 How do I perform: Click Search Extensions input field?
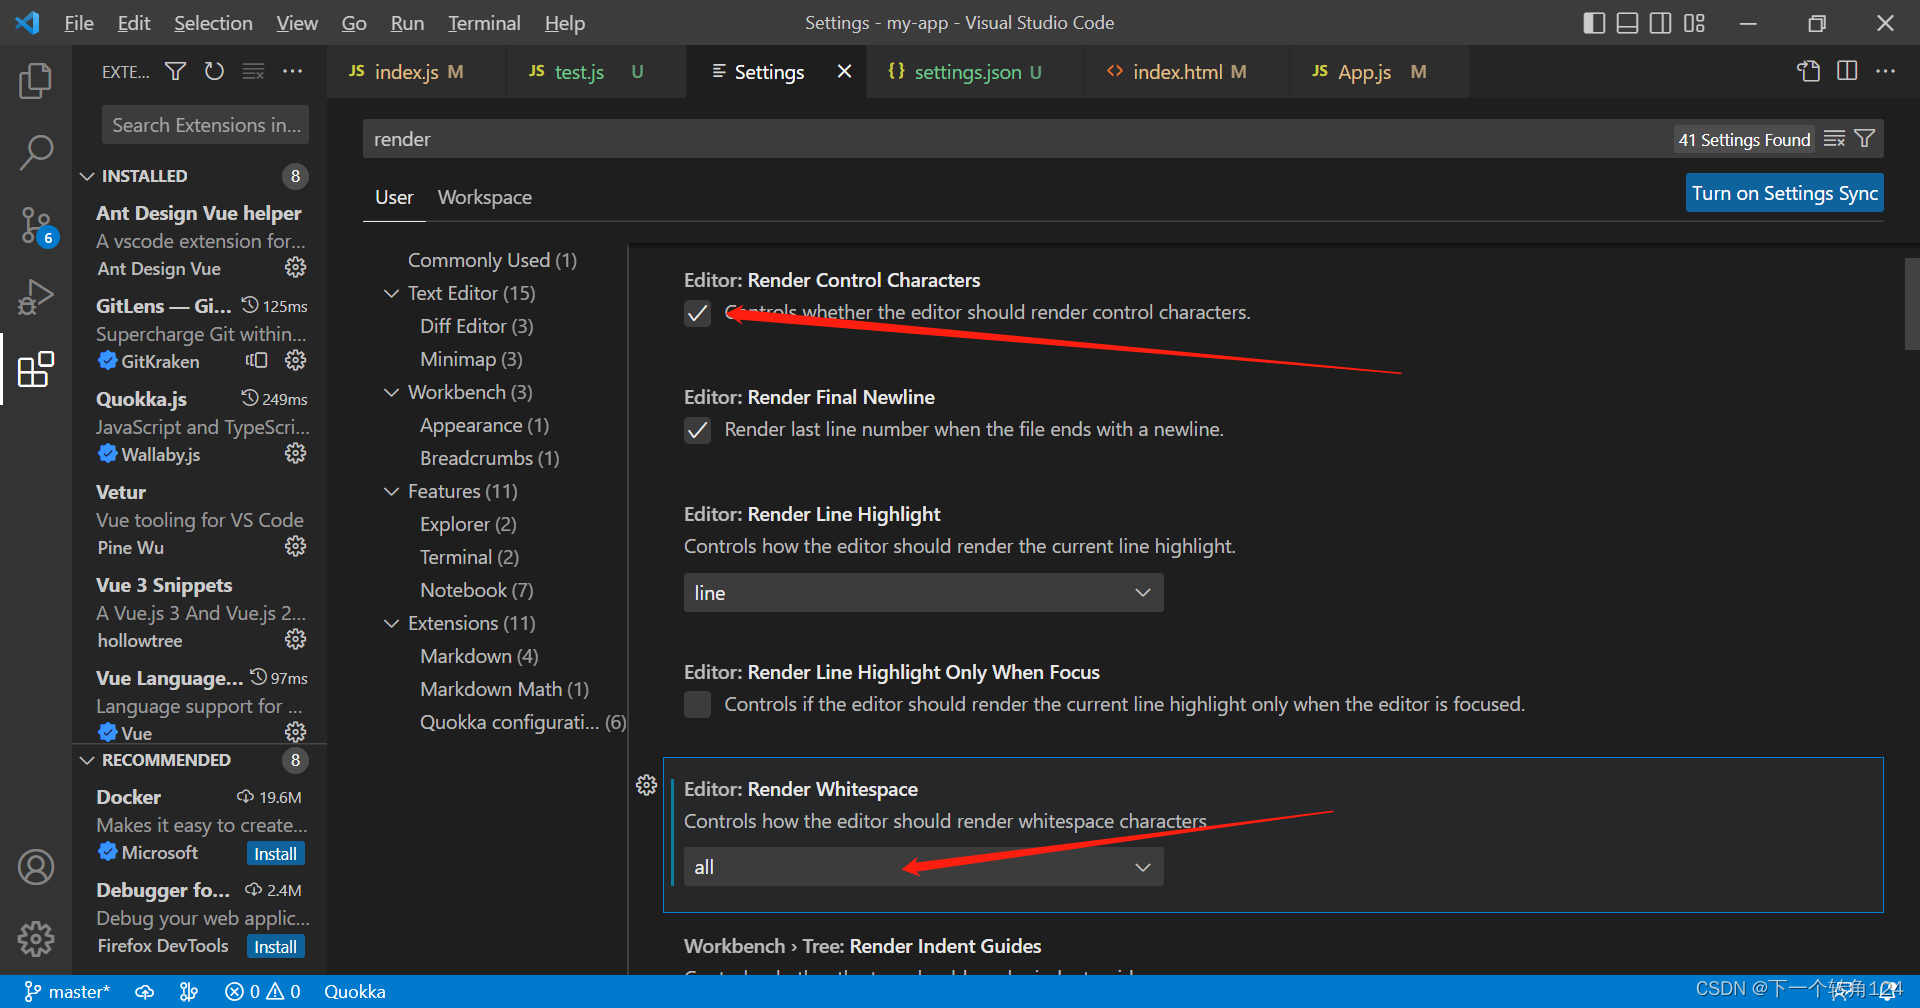(x=205, y=125)
